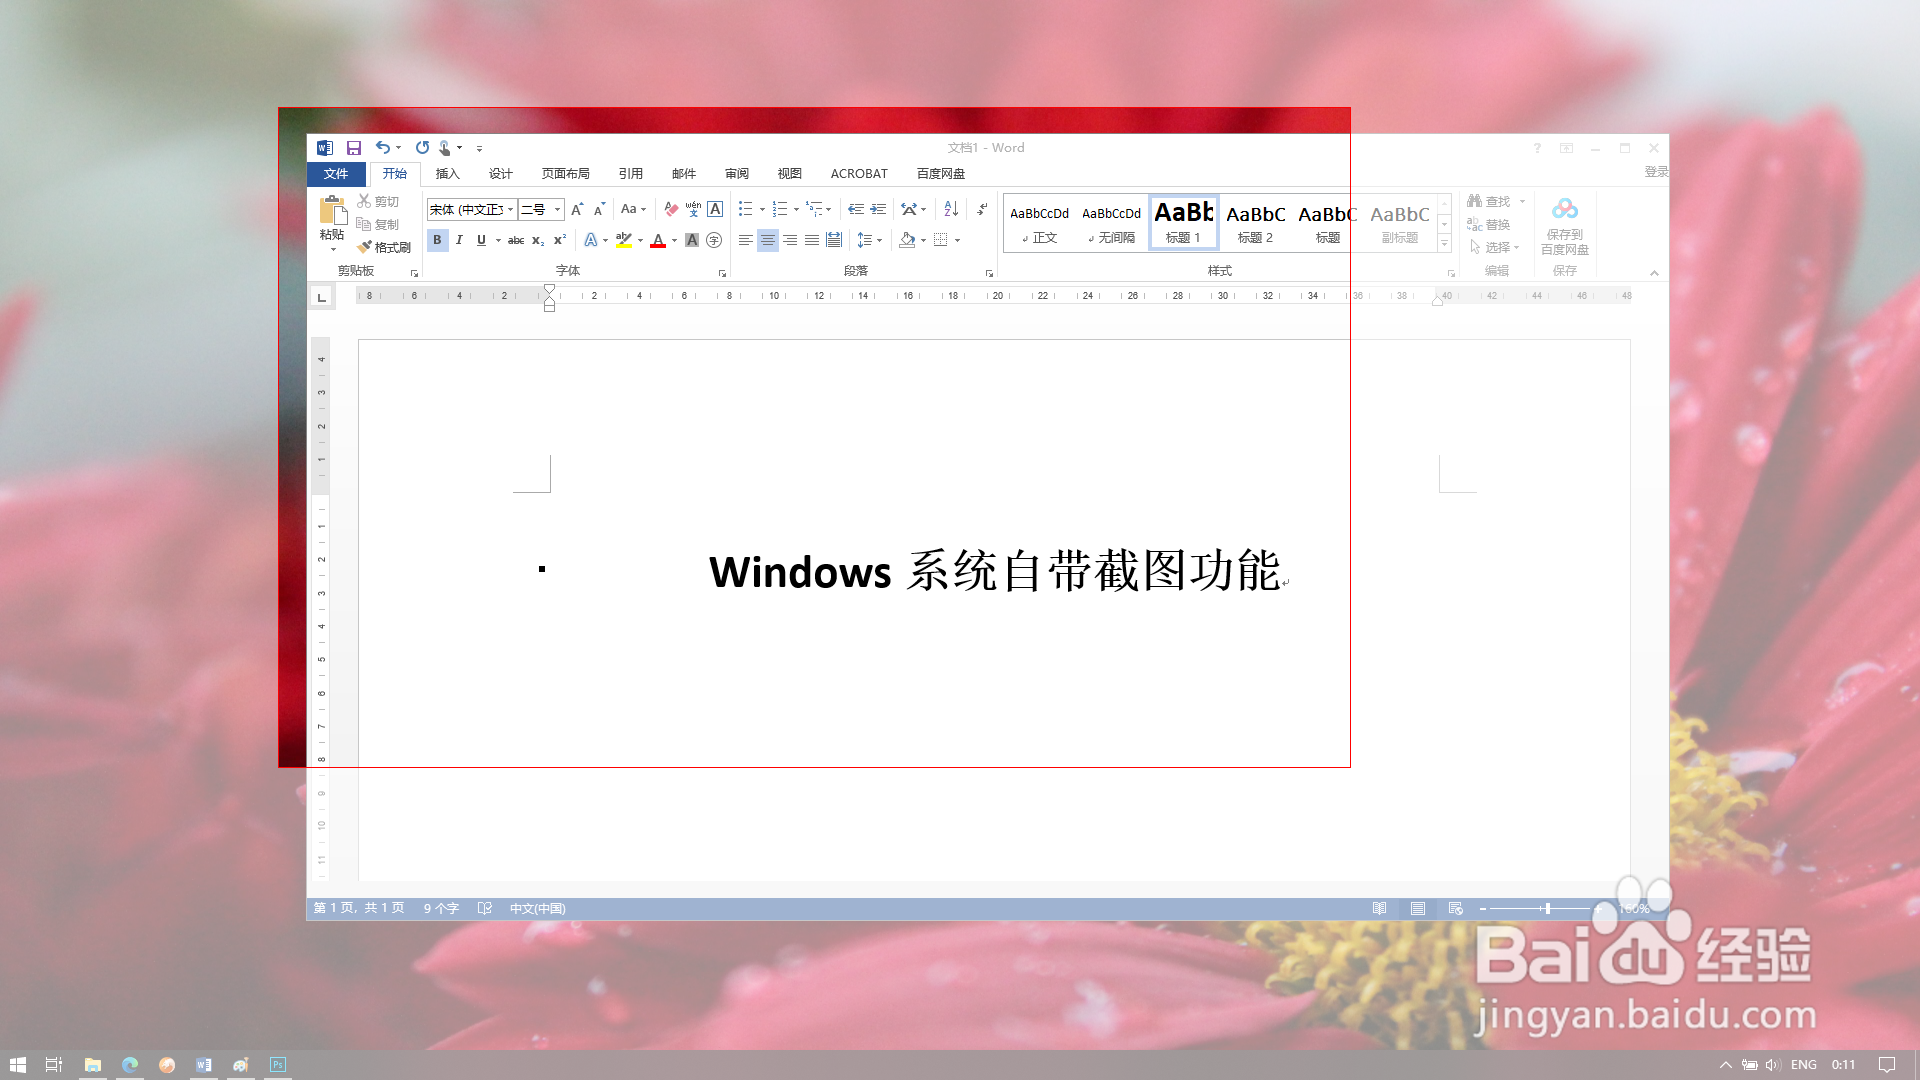
Task: Open the phonetic guide (wén) icon
Action: [x=693, y=209]
